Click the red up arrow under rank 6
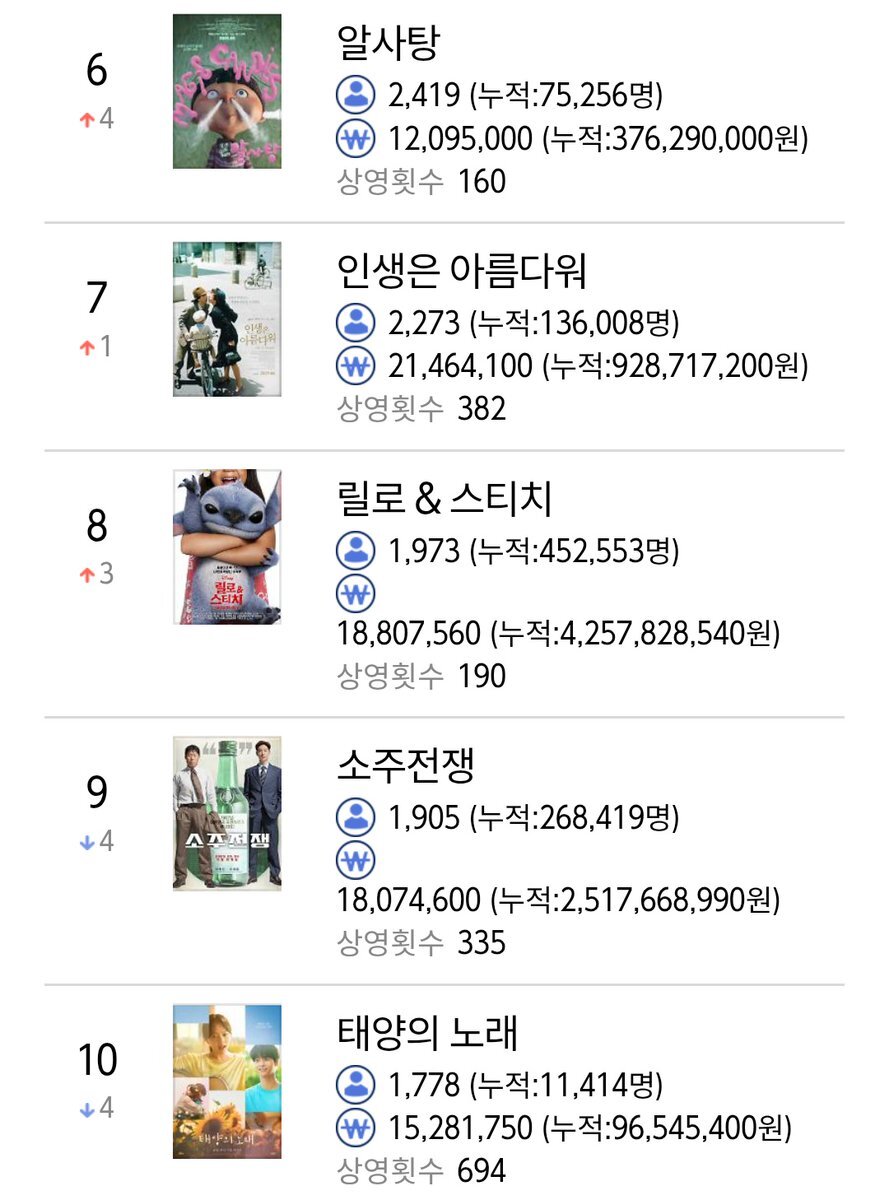The height and width of the screenshot is (1200, 889). pyautogui.click(x=86, y=119)
